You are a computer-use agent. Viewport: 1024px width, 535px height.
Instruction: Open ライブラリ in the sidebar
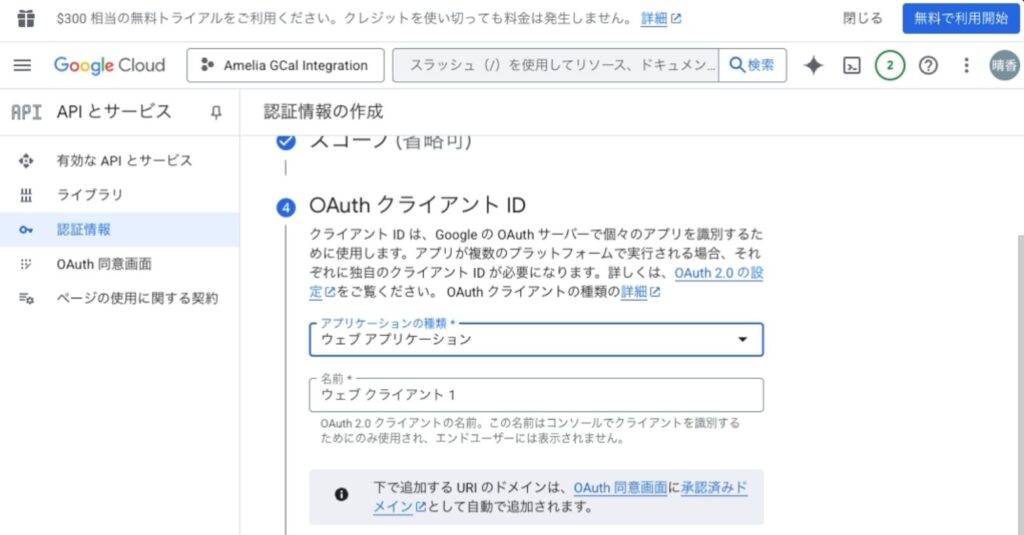[90, 195]
